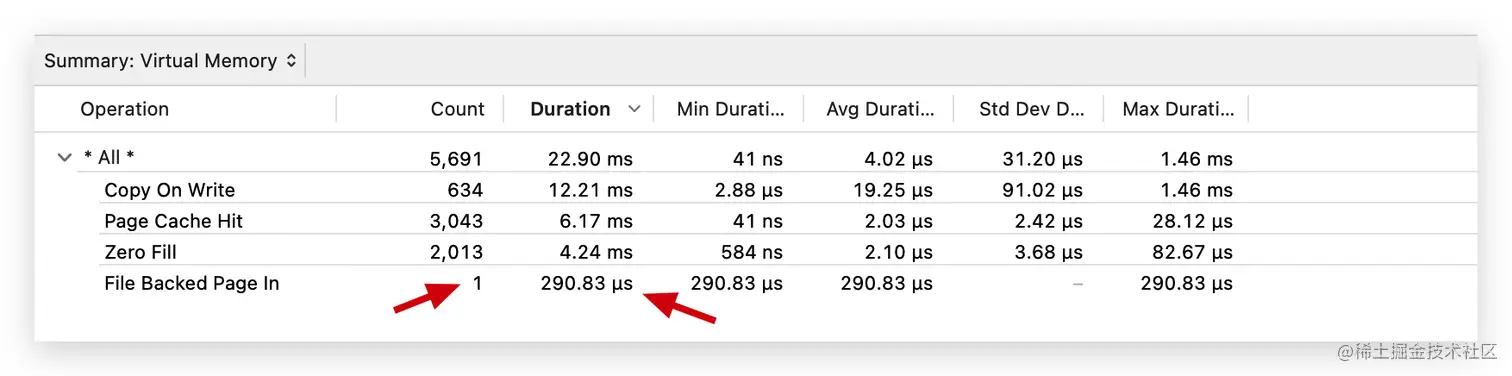Click the count value 634
The height and width of the screenshot is (376, 1512).
[x=466, y=190]
